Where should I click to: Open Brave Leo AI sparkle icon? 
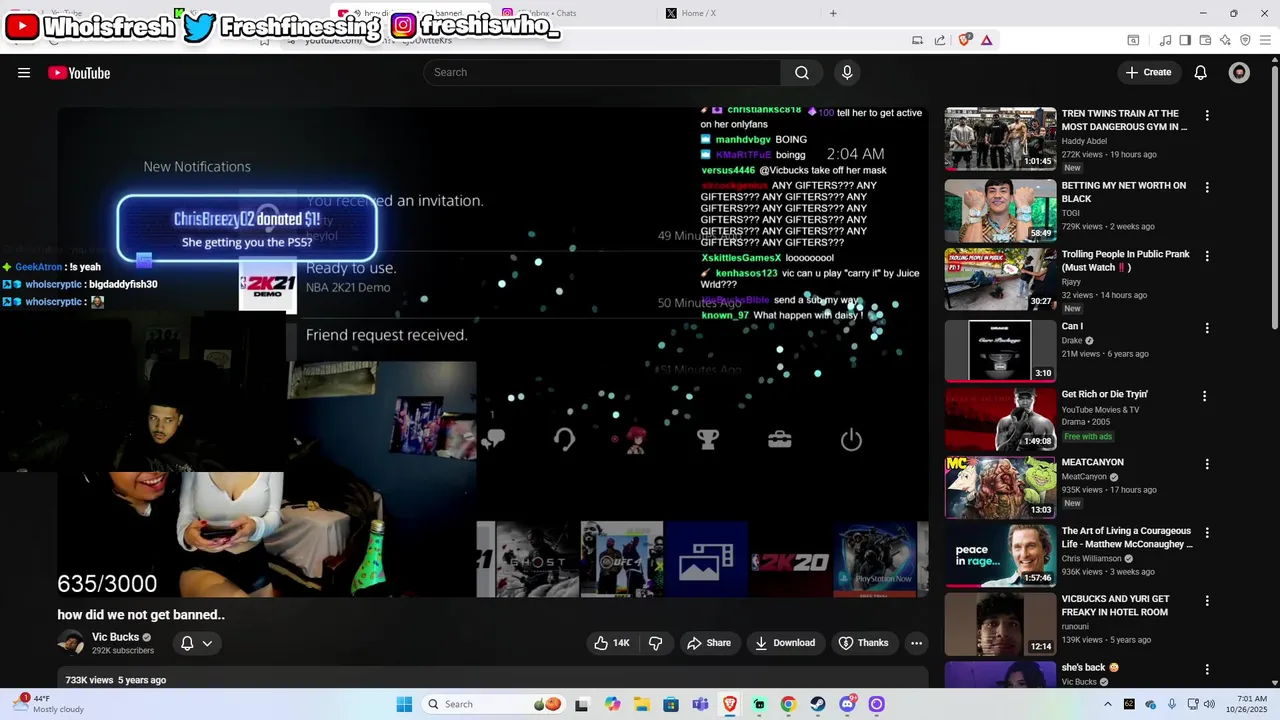(1225, 40)
